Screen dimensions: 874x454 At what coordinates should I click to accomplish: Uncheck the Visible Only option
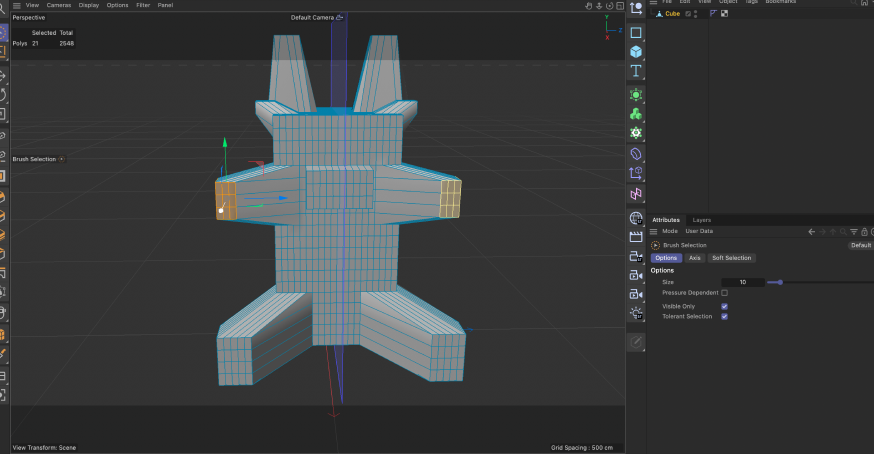724,306
